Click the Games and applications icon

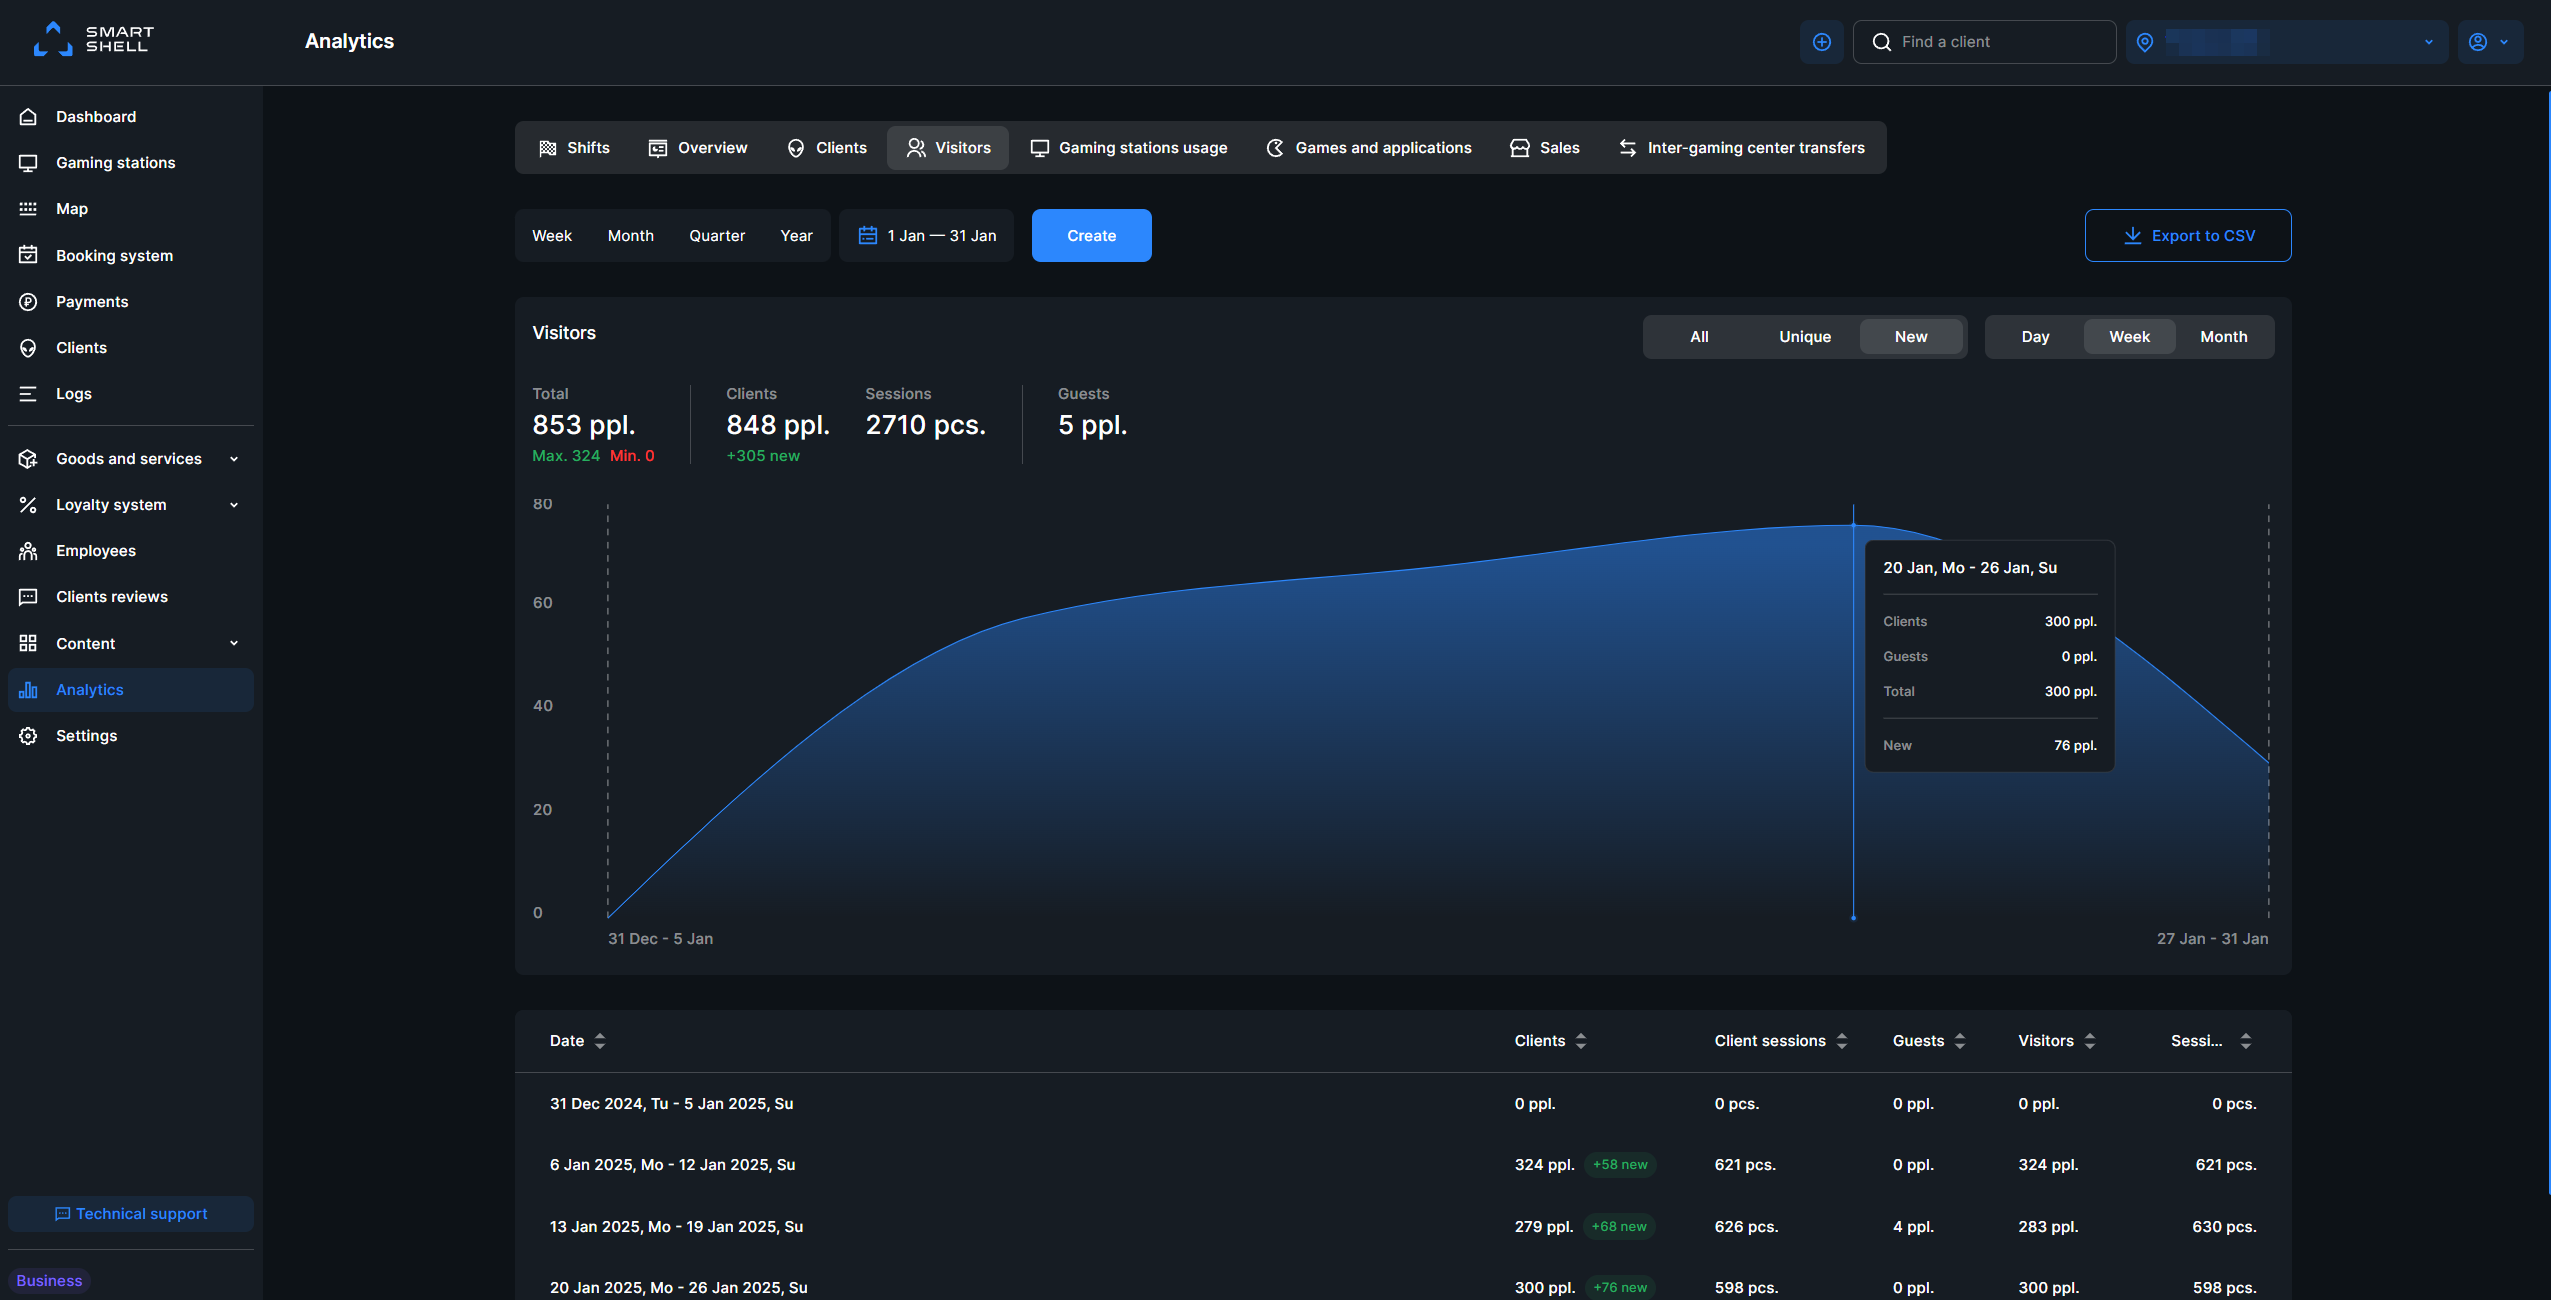(1276, 148)
